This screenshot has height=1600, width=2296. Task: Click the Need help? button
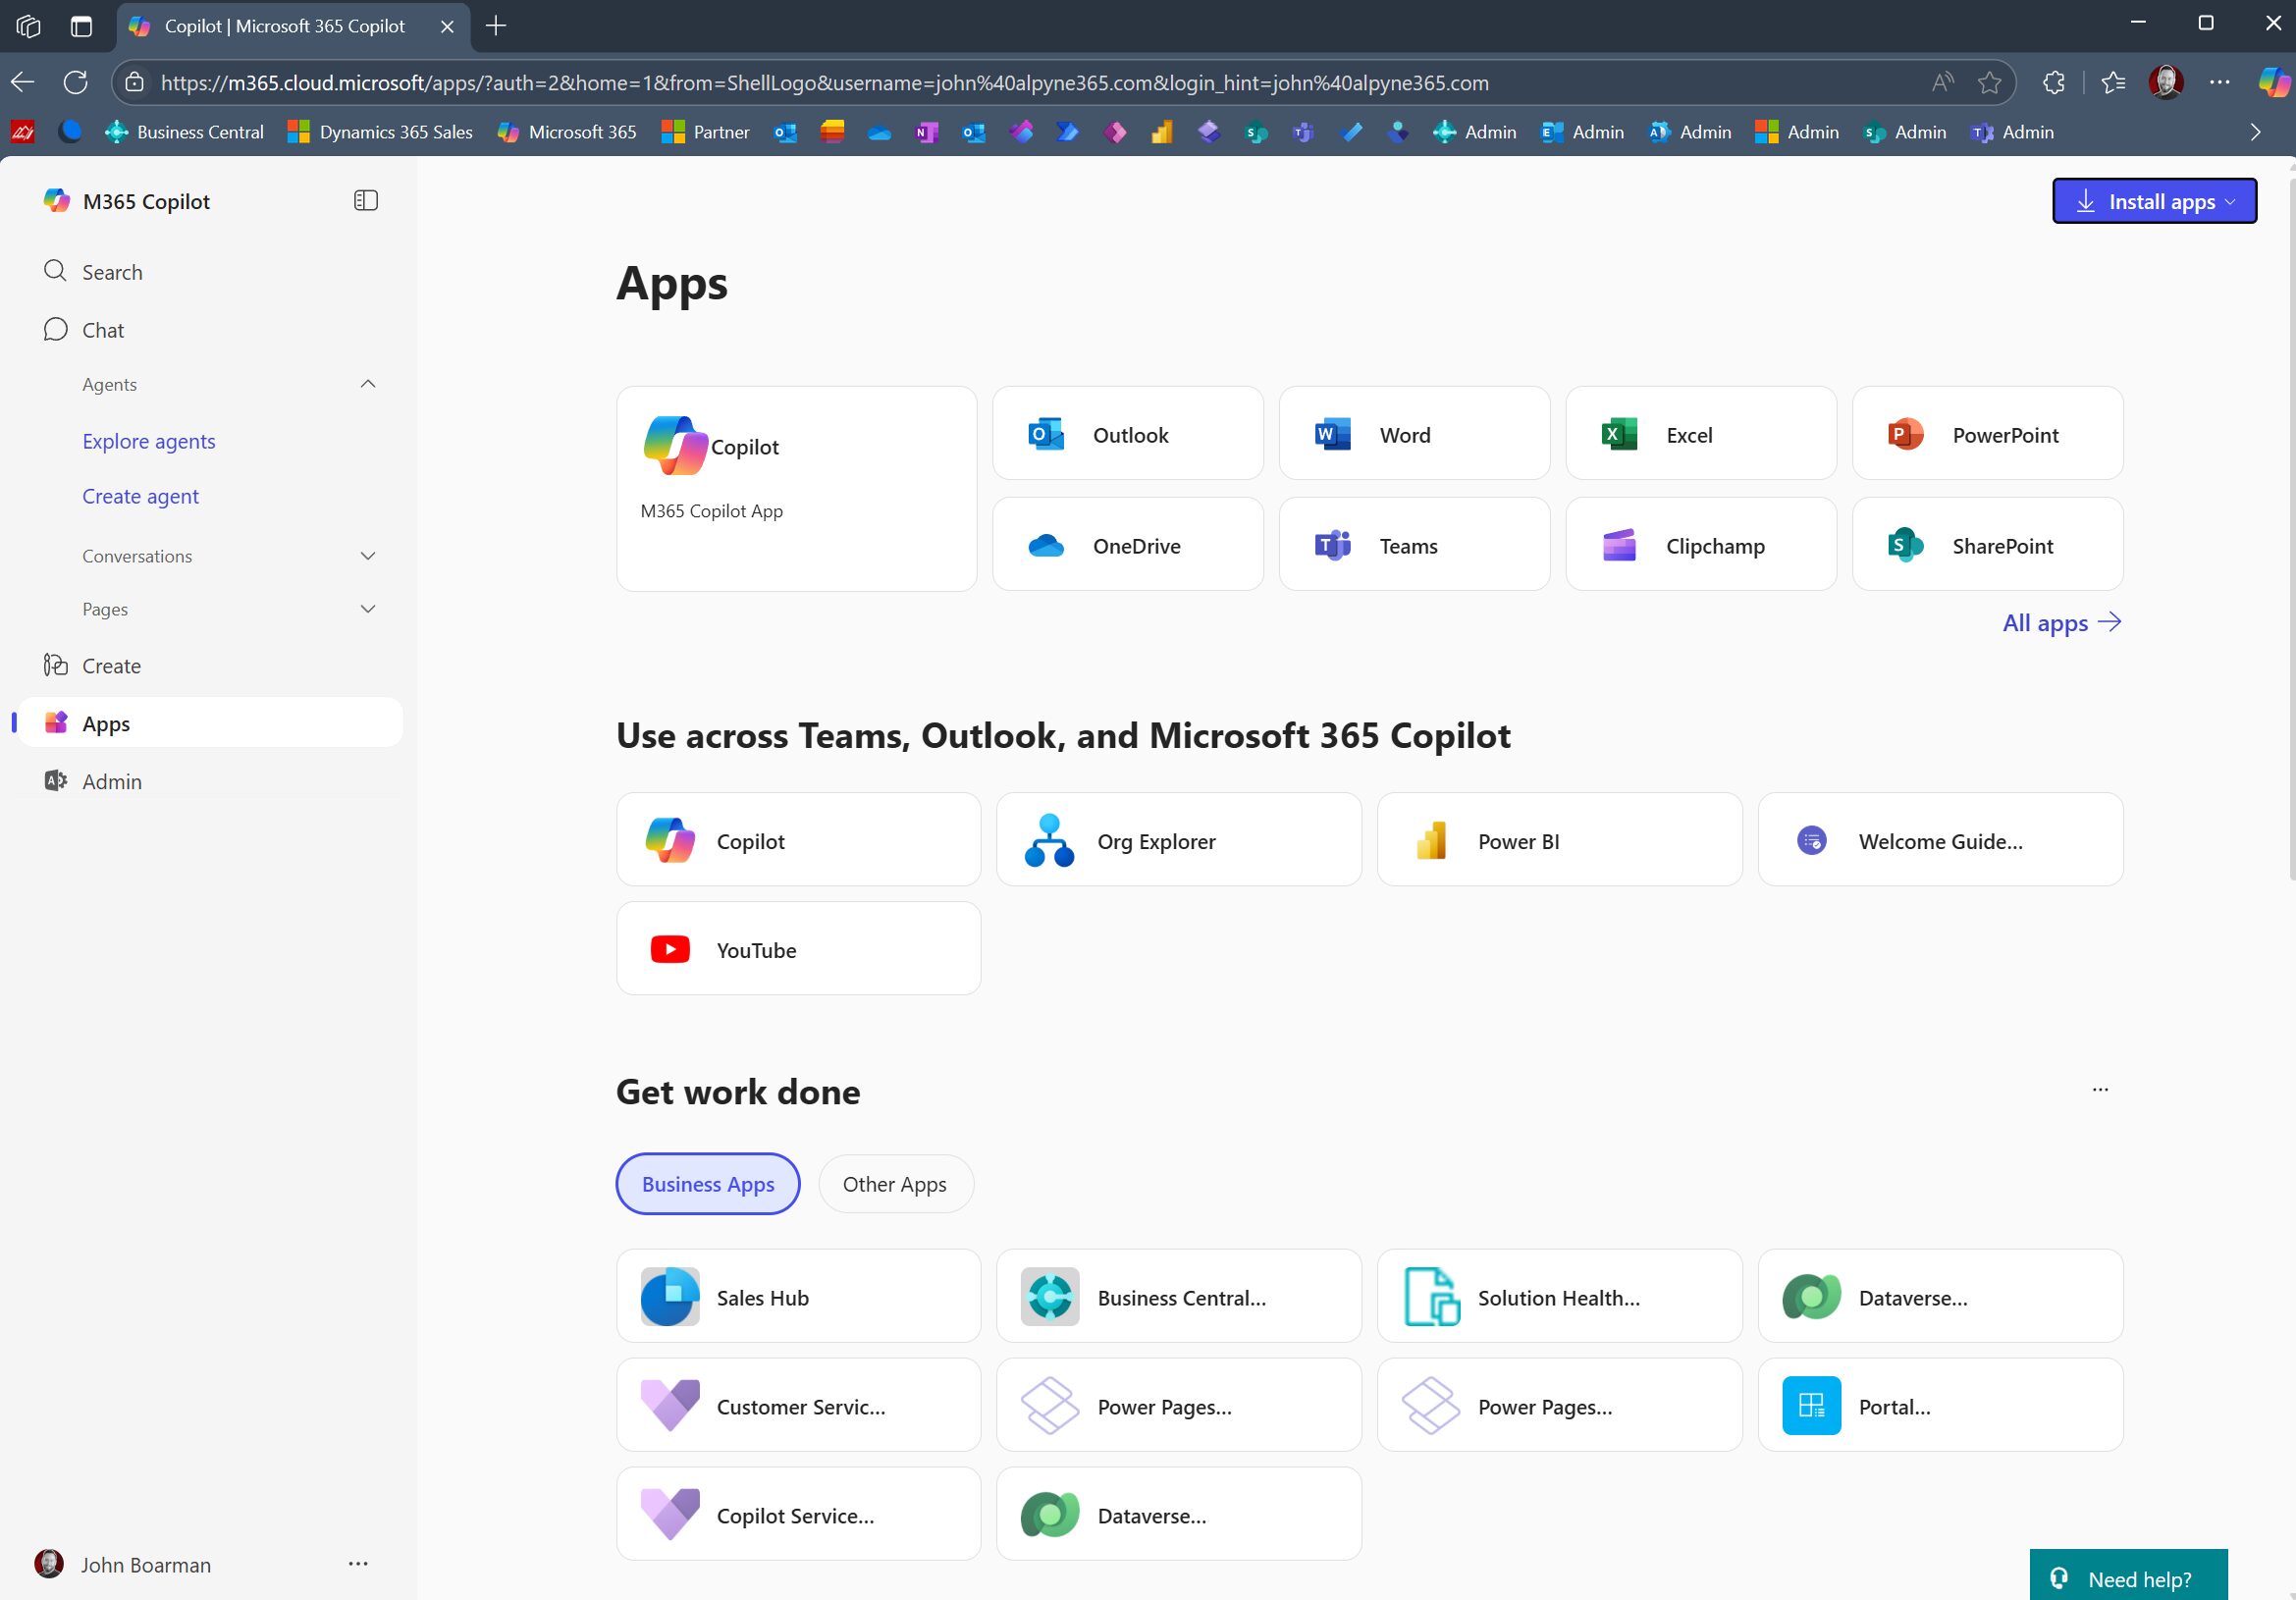click(x=2128, y=1577)
